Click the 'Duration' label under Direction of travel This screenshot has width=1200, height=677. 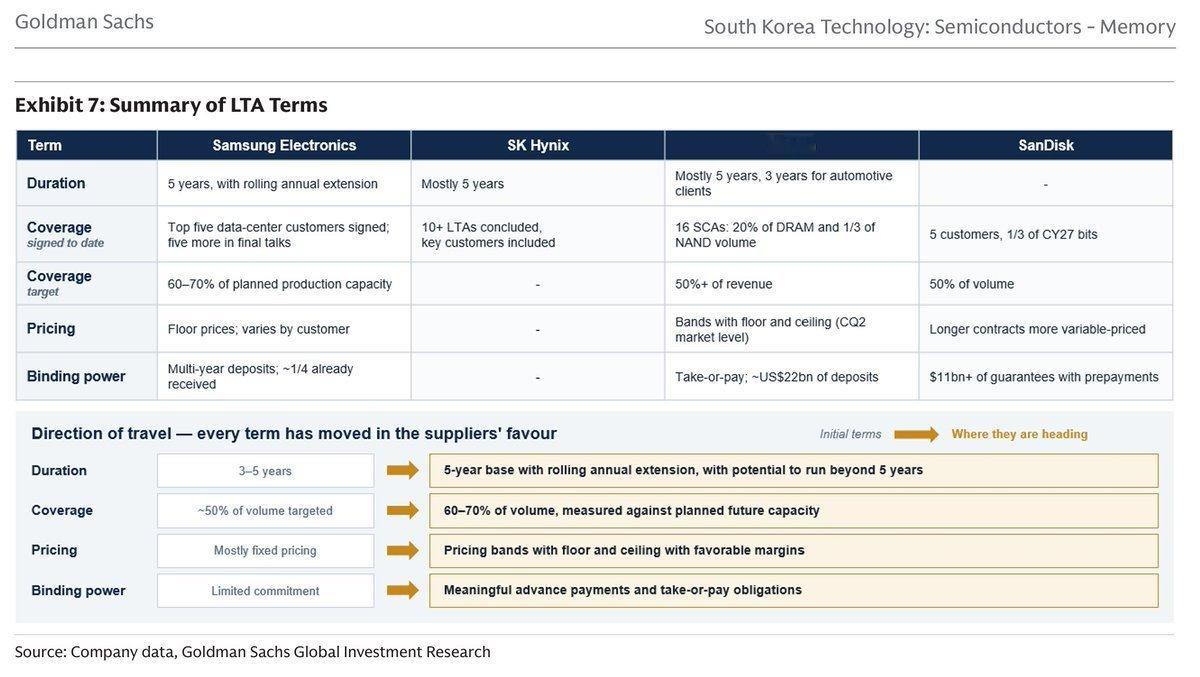point(59,470)
